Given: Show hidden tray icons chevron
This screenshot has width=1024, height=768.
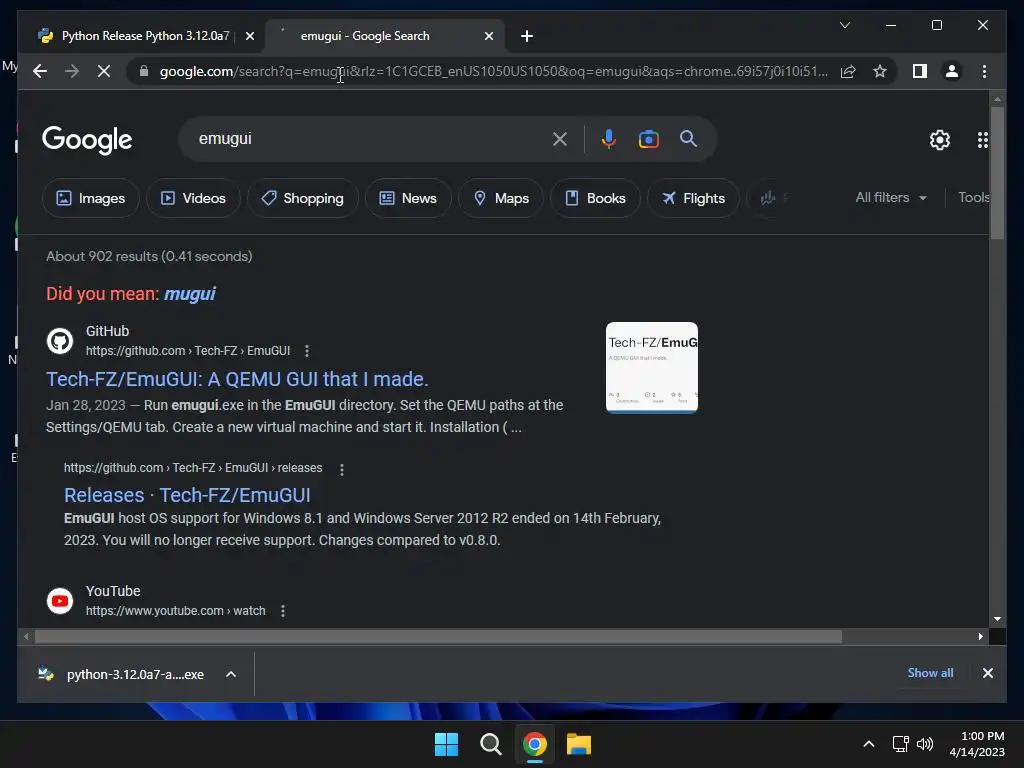Looking at the screenshot, I should pyautogui.click(x=869, y=744).
